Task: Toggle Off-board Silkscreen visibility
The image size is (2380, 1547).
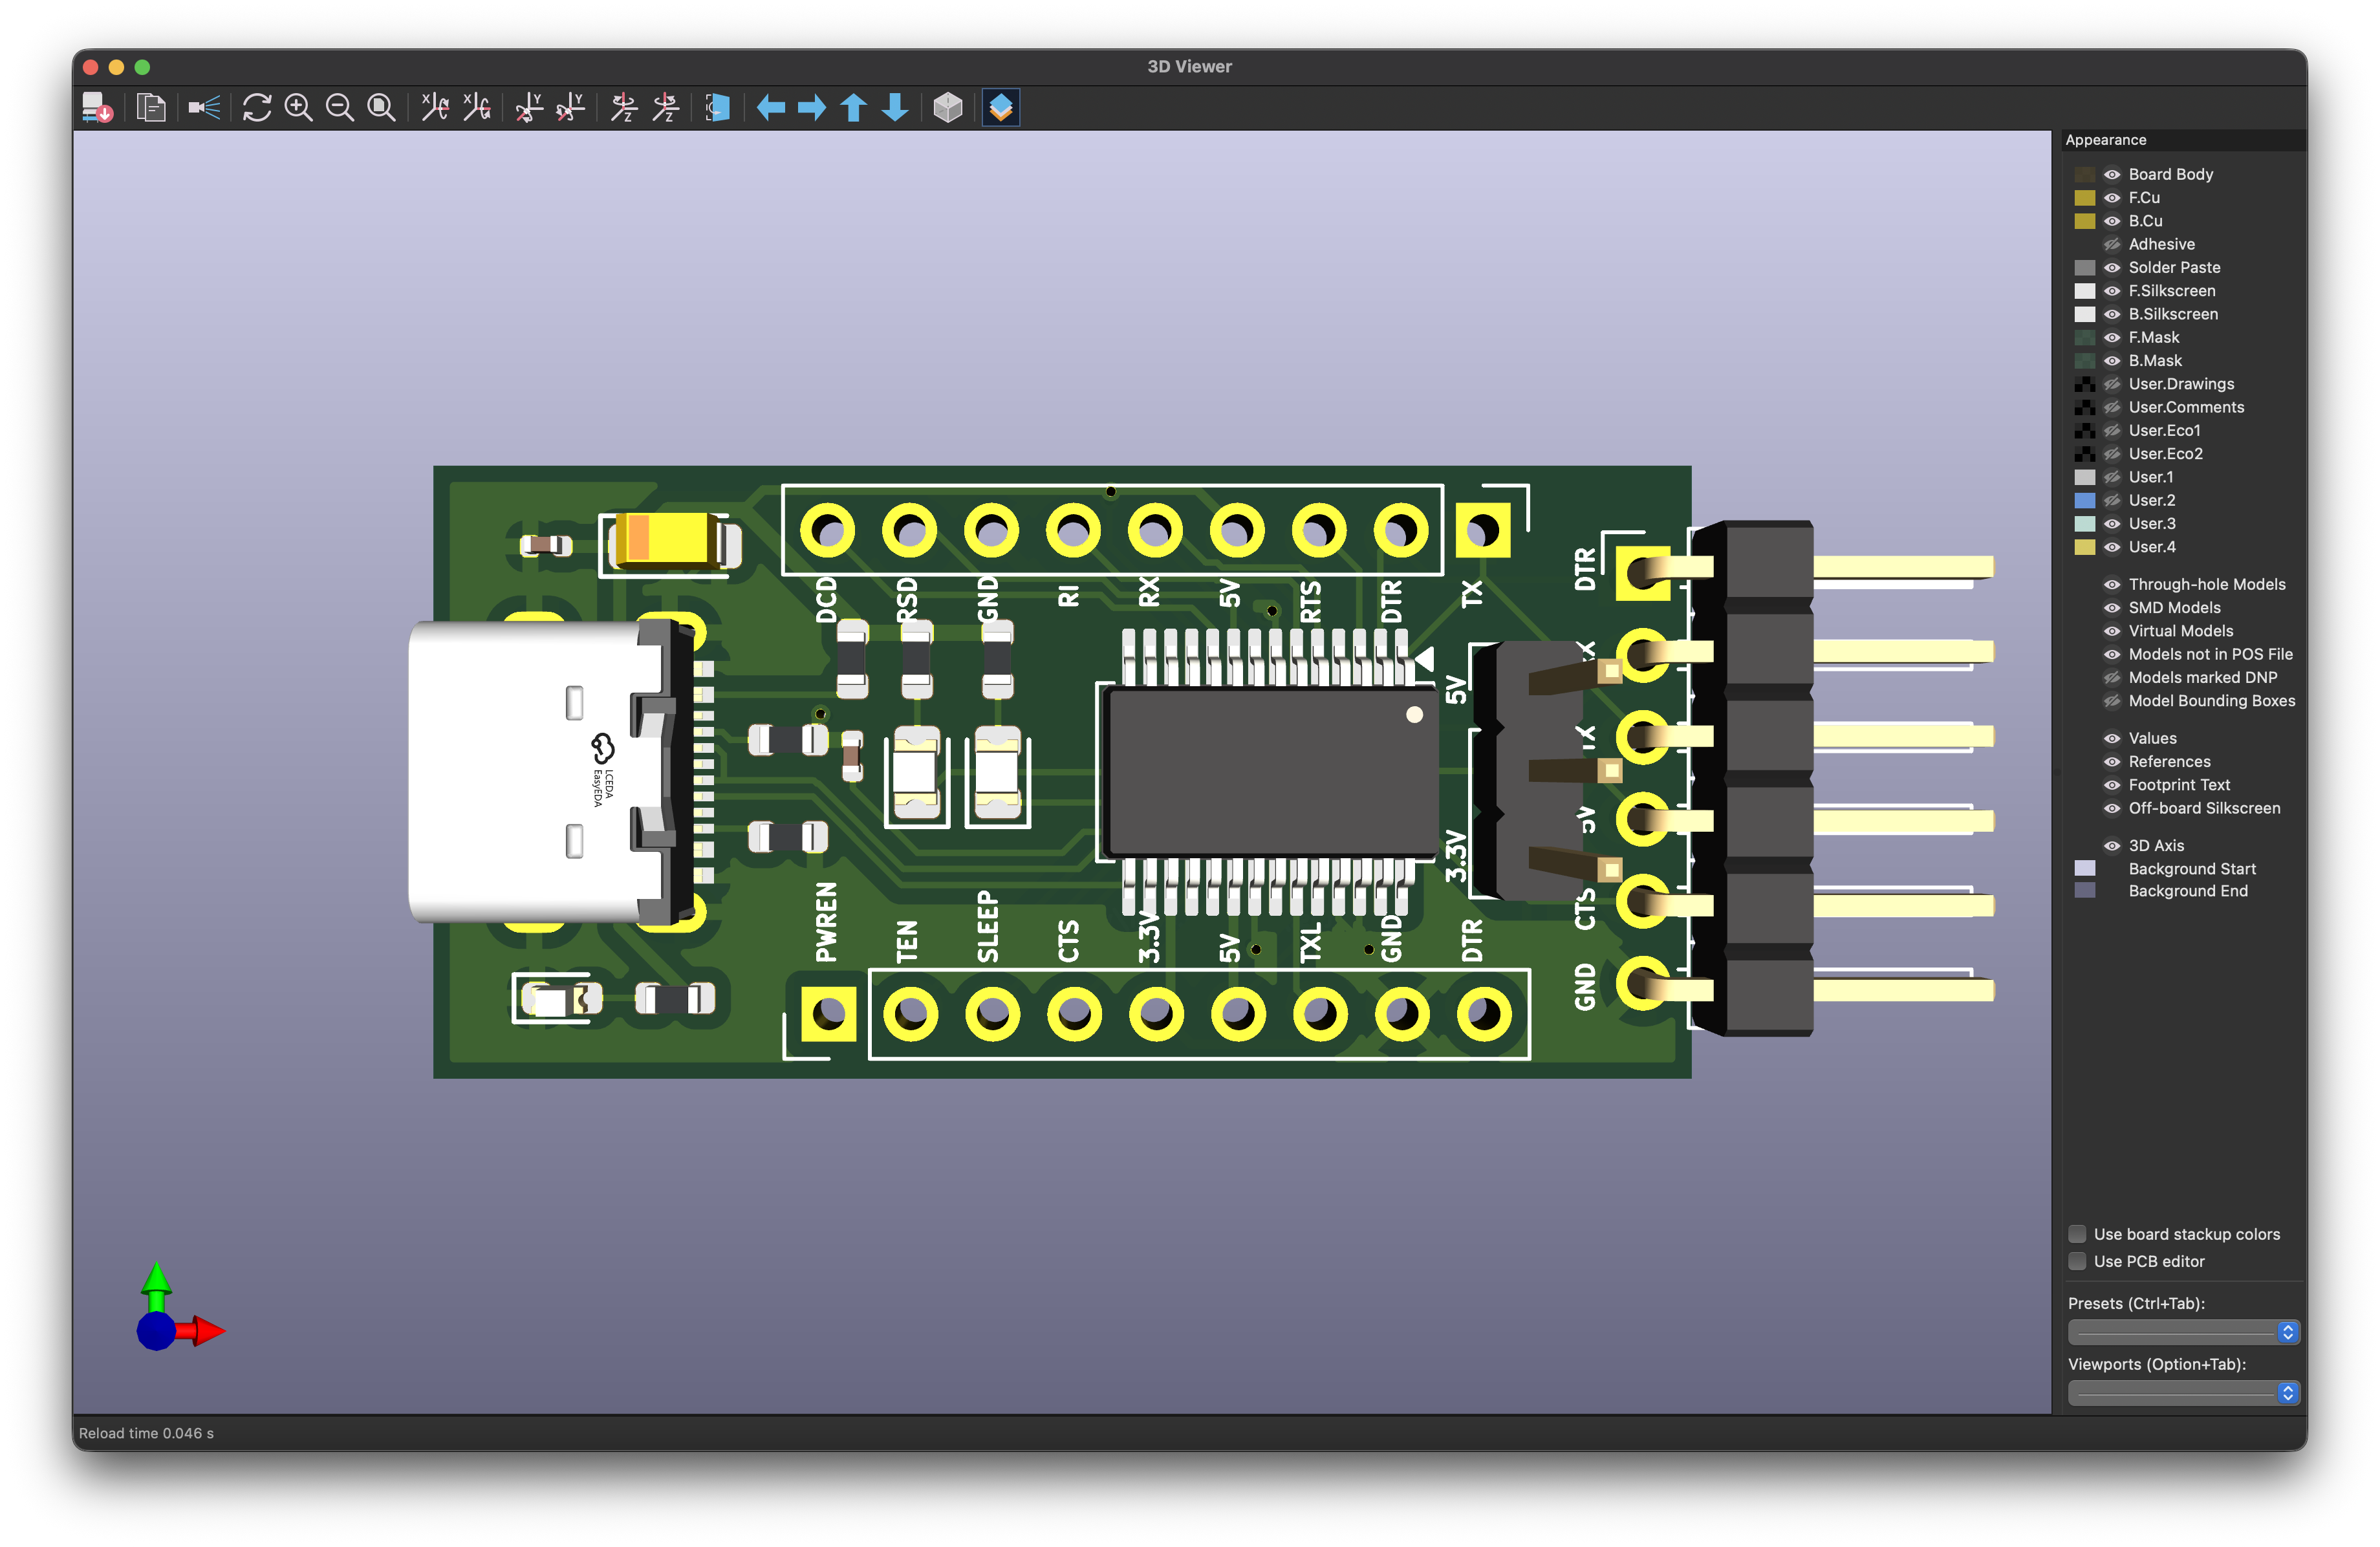Action: (2112, 809)
